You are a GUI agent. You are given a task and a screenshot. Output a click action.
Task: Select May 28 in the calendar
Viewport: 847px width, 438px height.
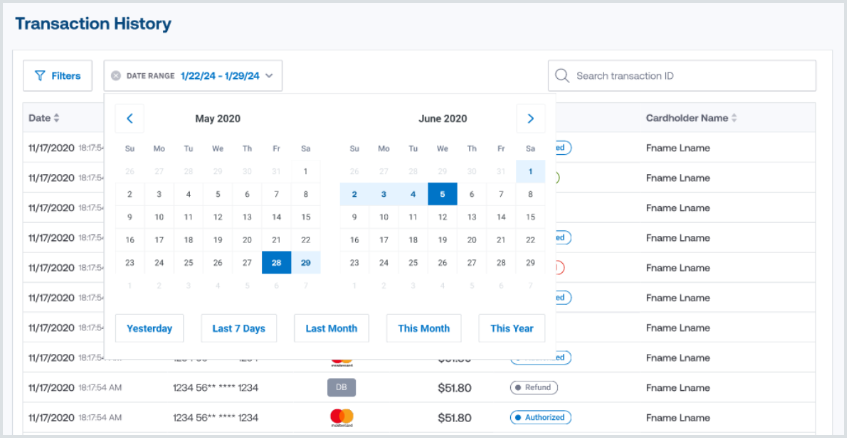tap(277, 263)
